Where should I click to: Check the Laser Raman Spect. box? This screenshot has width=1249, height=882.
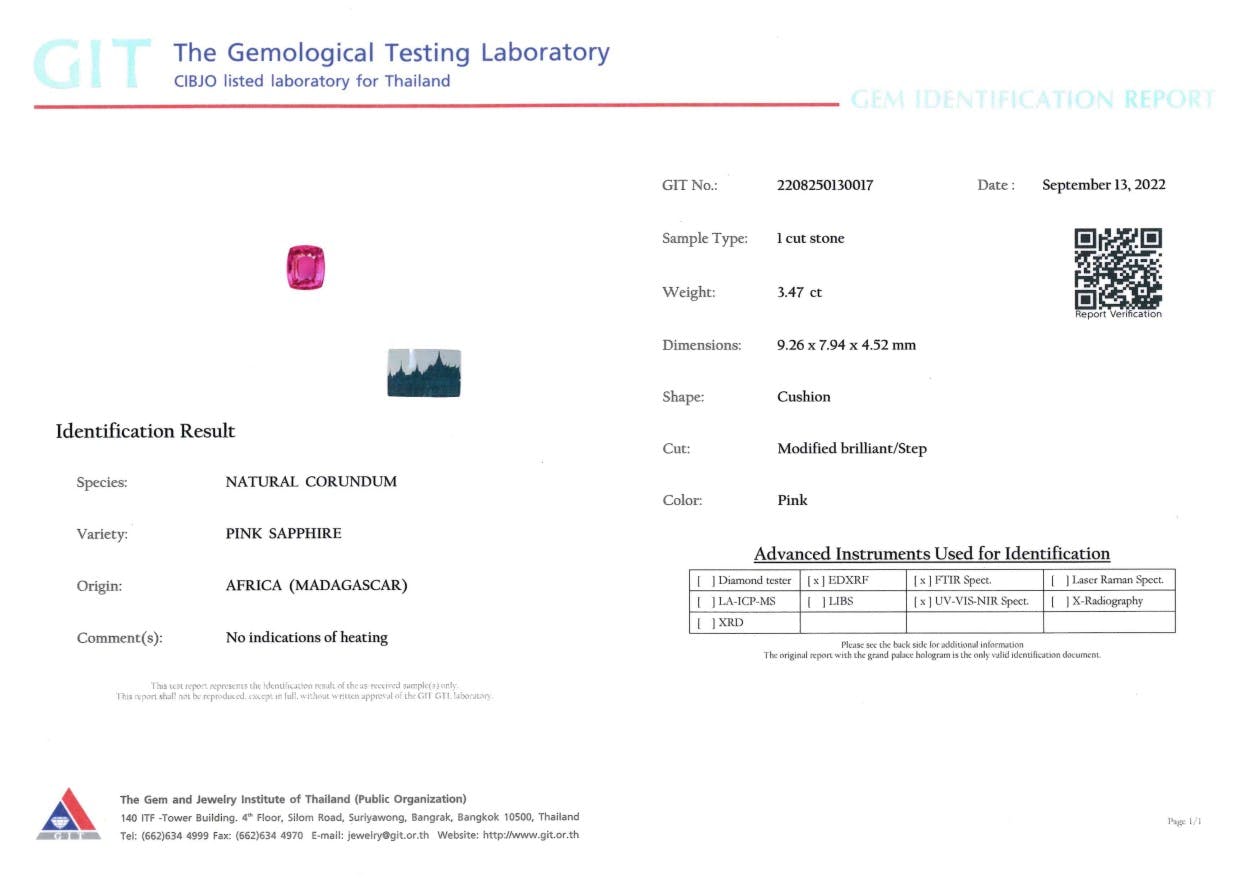[1059, 581]
